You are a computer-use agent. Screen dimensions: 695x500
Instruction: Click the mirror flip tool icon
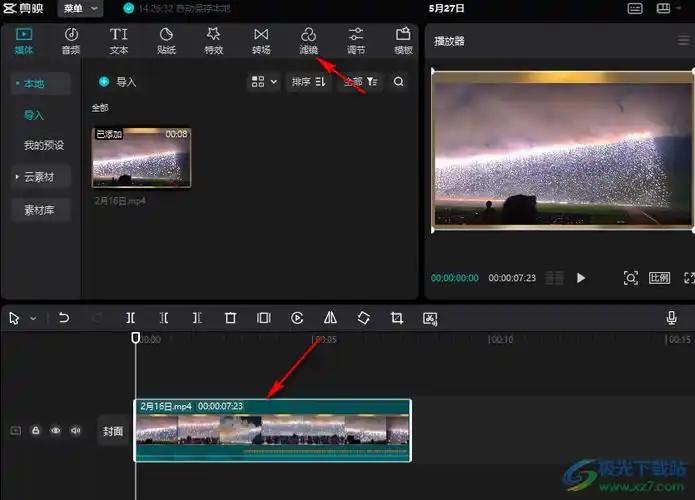click(330, 318)
